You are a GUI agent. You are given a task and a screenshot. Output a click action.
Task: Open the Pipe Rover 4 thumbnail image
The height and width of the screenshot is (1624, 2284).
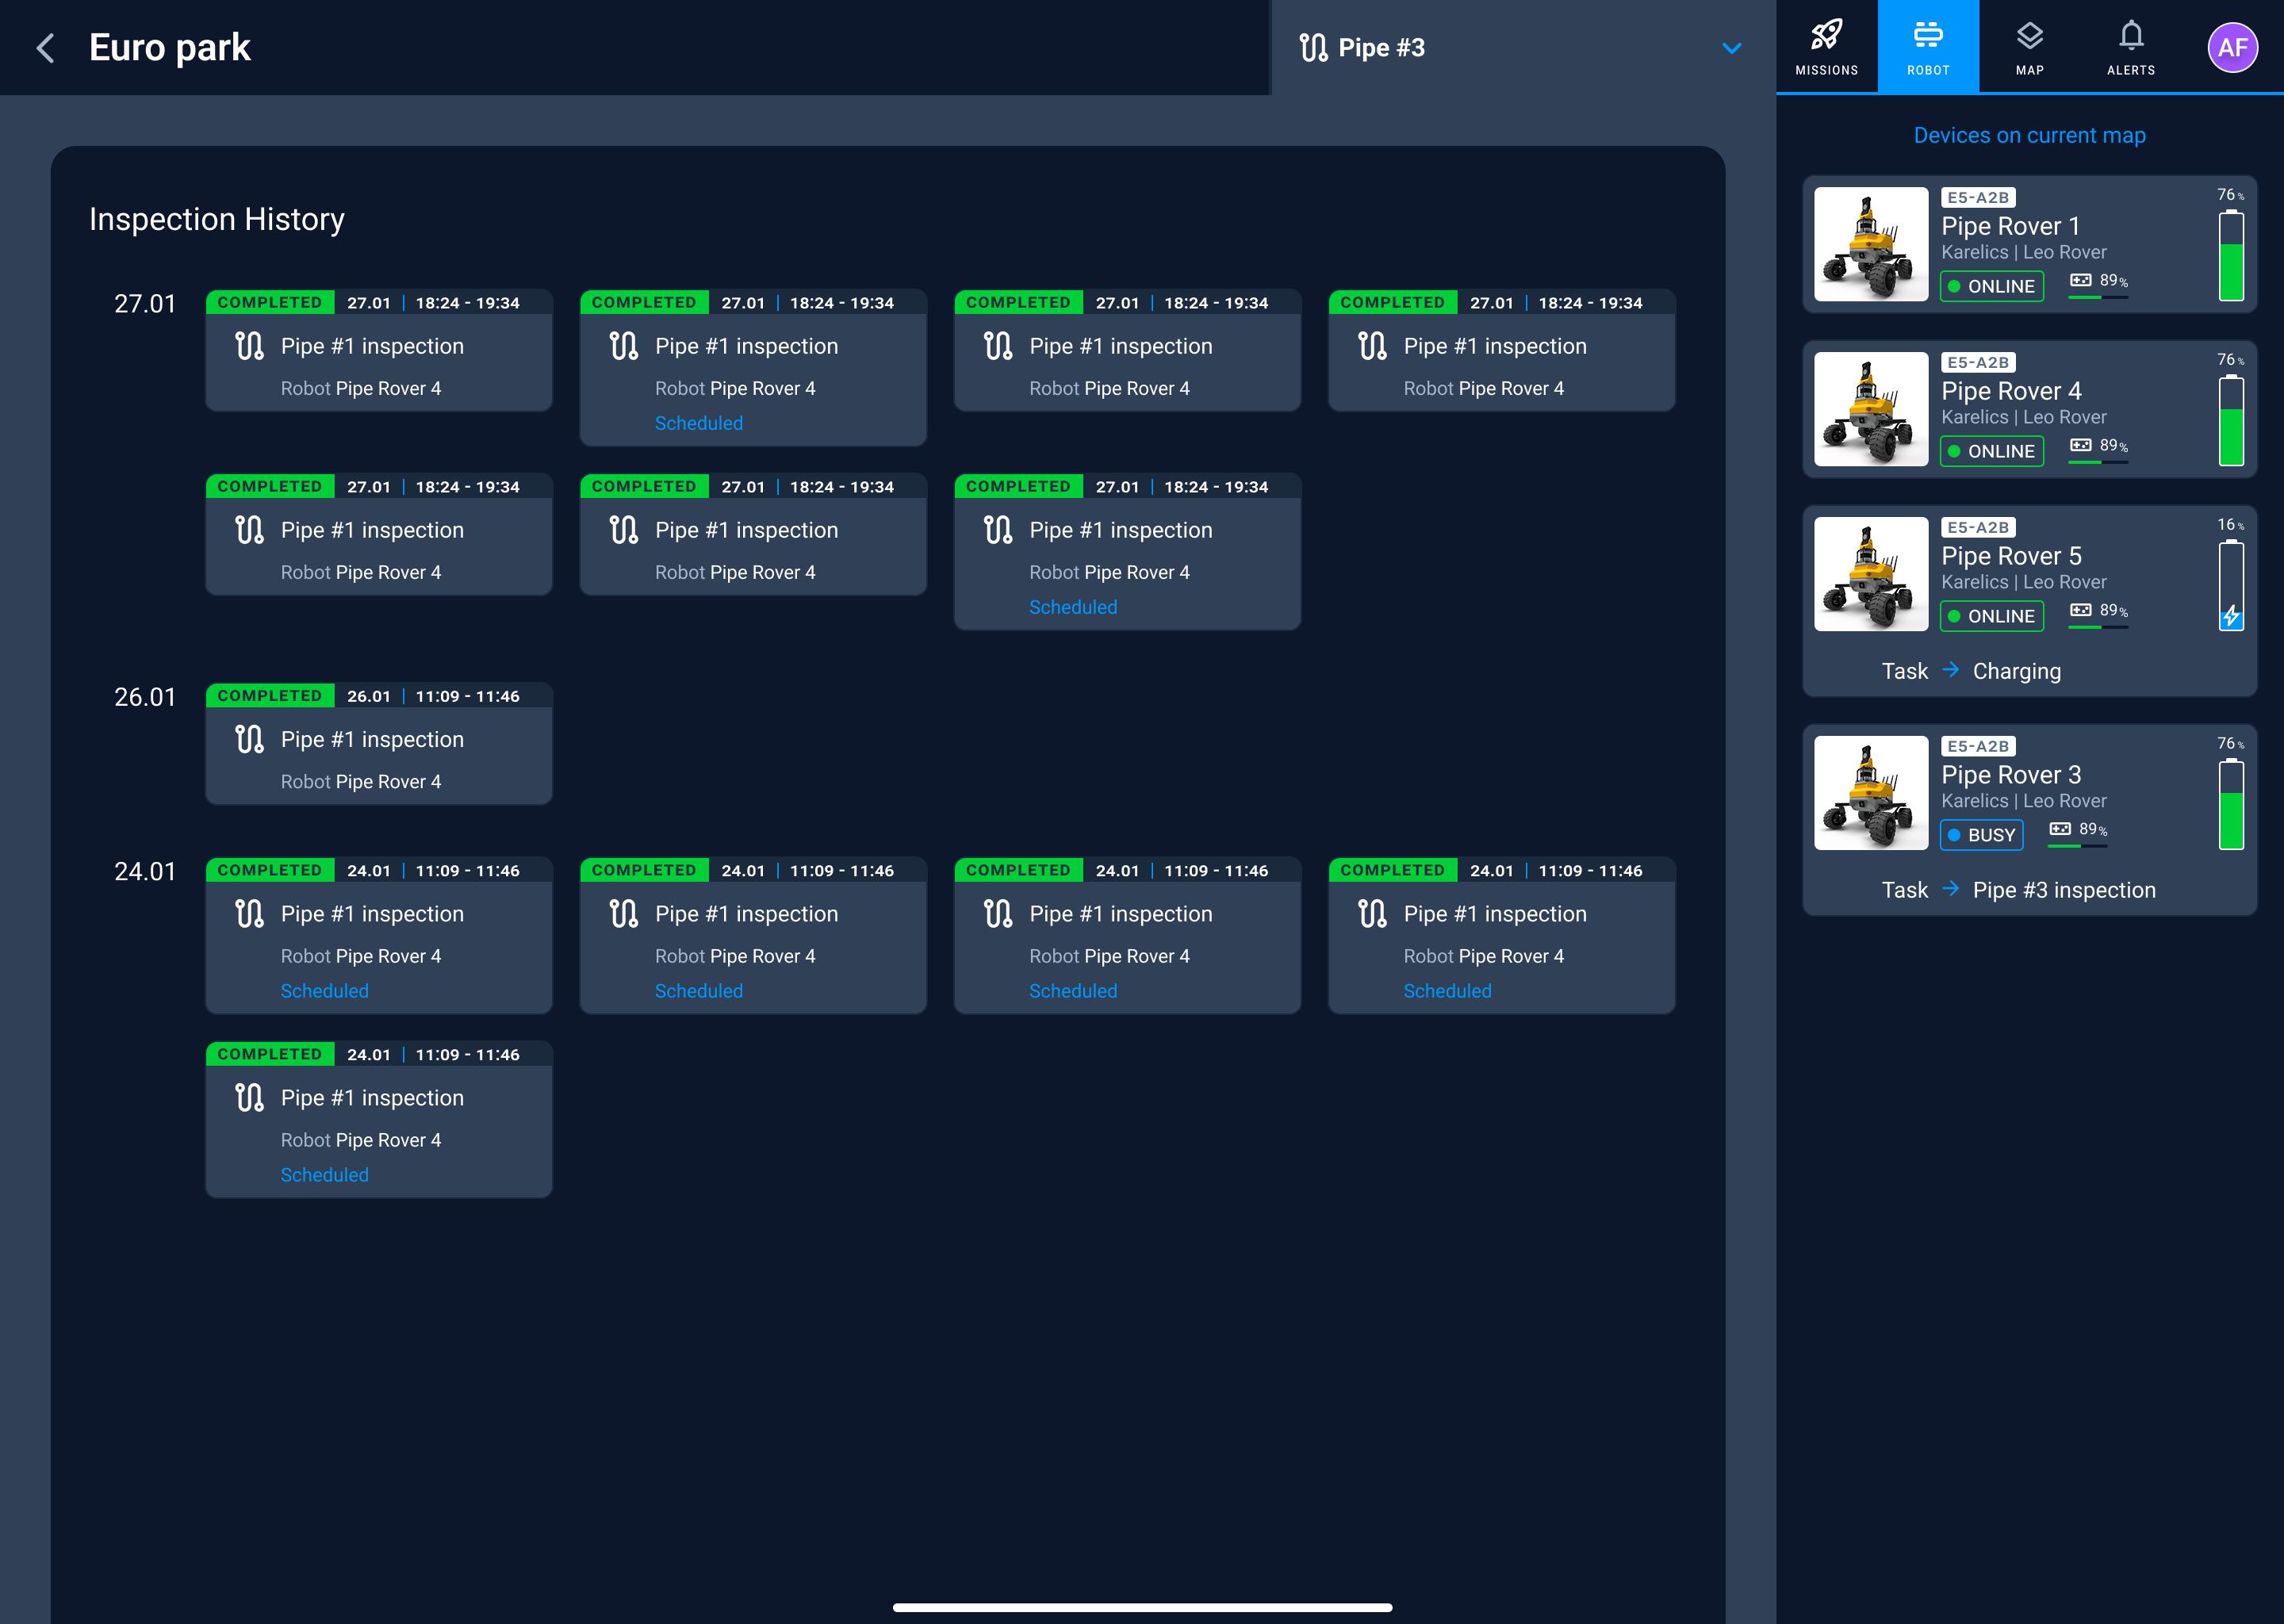pyautogui.click(x=1870, y=409)
